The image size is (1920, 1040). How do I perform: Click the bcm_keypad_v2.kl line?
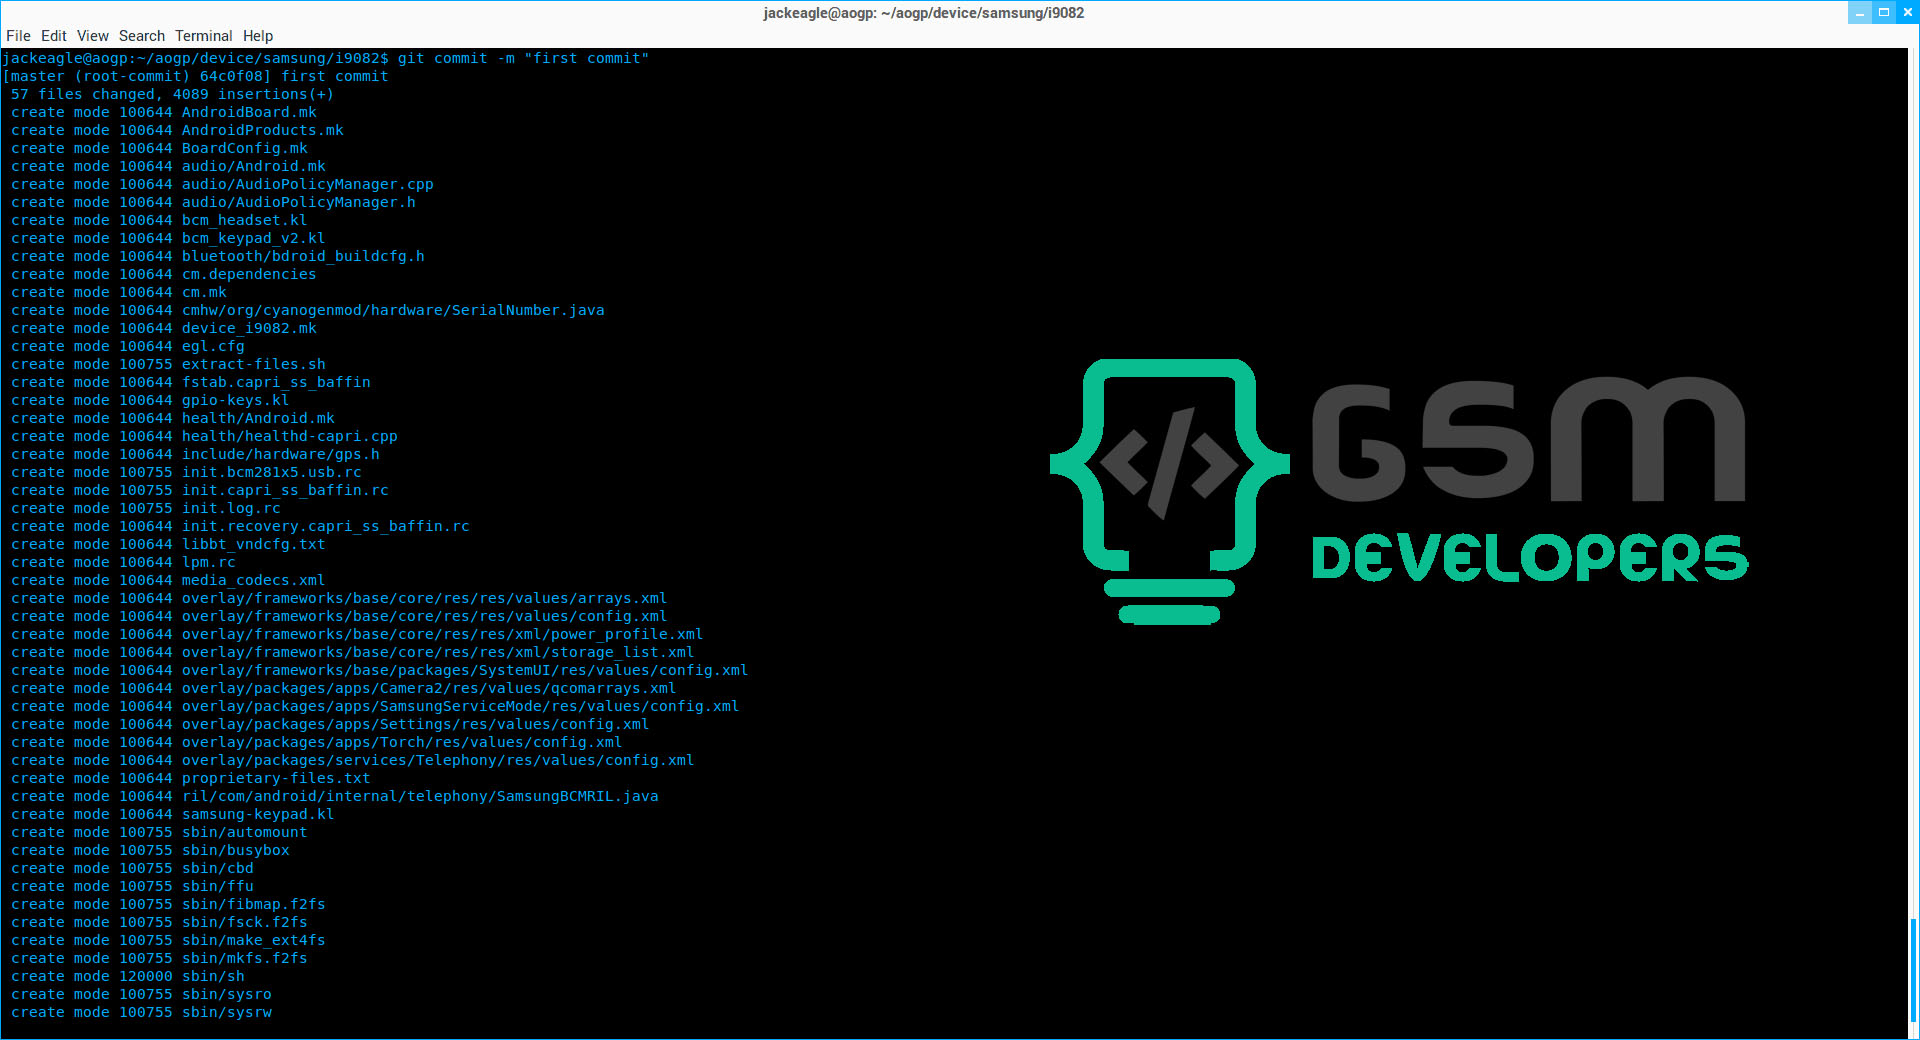pyautogui.click(x=168, y=238)
